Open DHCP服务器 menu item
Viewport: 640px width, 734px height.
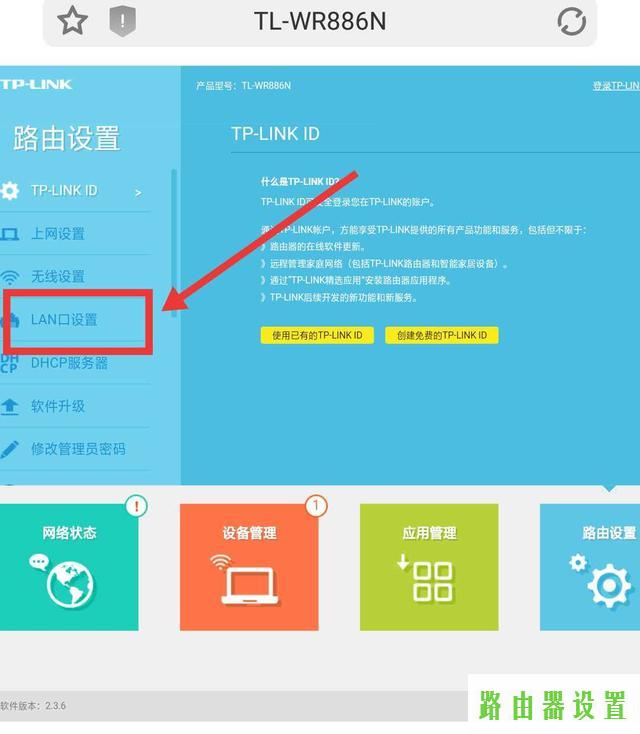pyautogui.click(x=69, y=363)
